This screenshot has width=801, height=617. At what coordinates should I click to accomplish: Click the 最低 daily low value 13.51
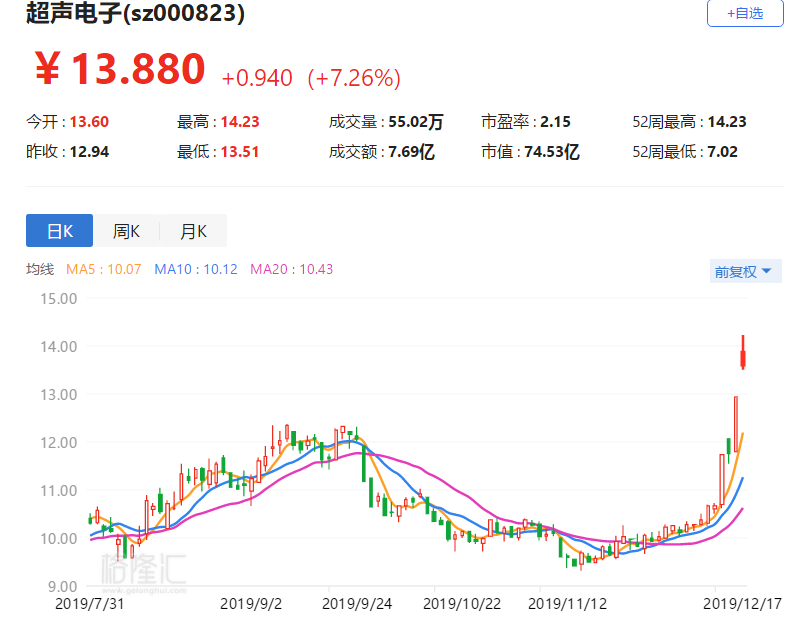pos(240,152)
